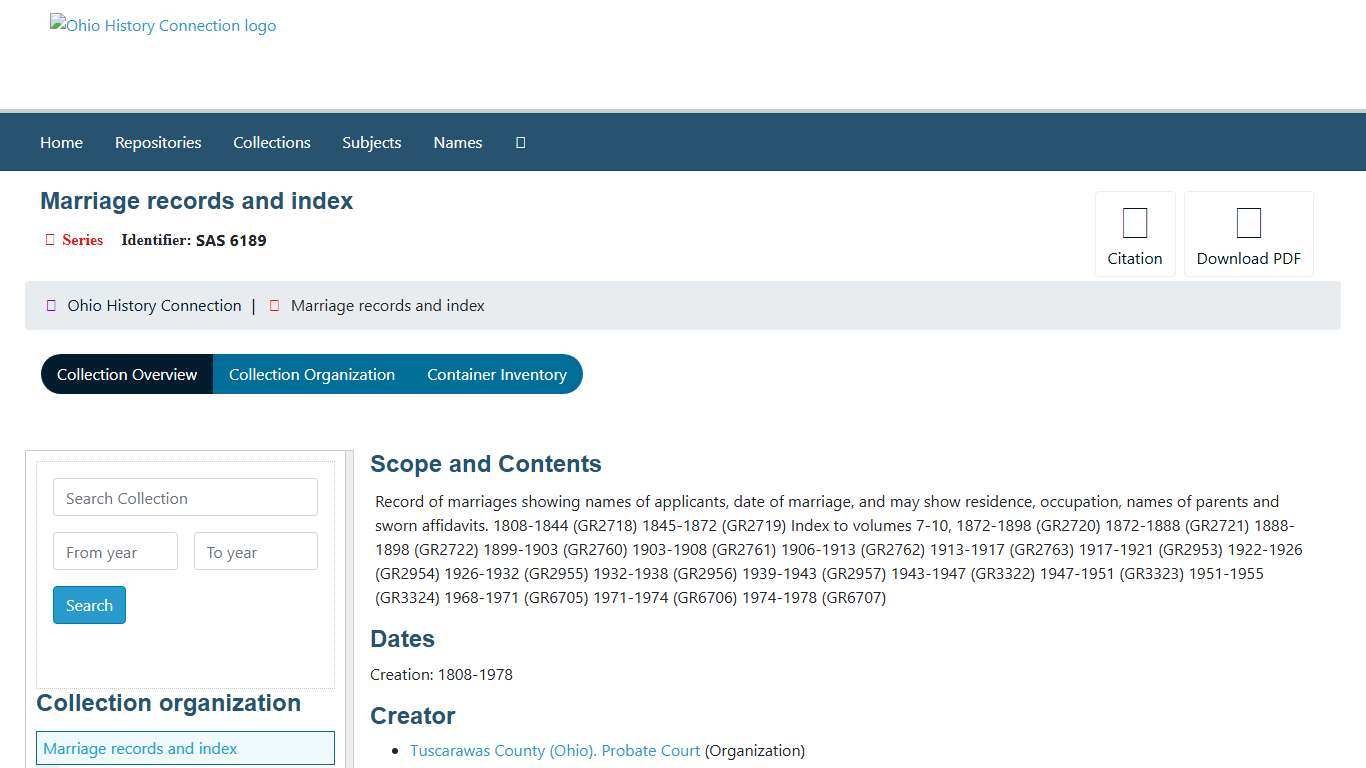Open the search icon in the navigation bar
This screenshot has width=1366, height=768.
click(x=520, y=142)
